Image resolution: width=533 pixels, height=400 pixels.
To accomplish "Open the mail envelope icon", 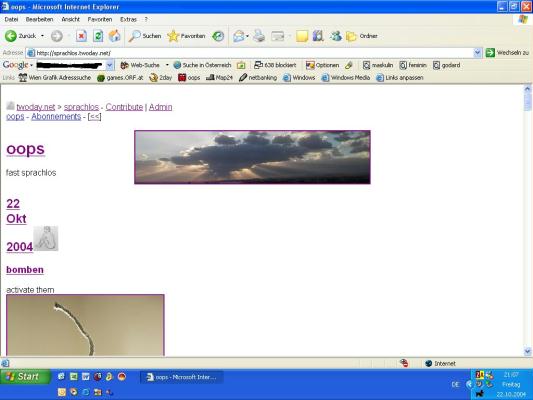I will coord(239,36).
